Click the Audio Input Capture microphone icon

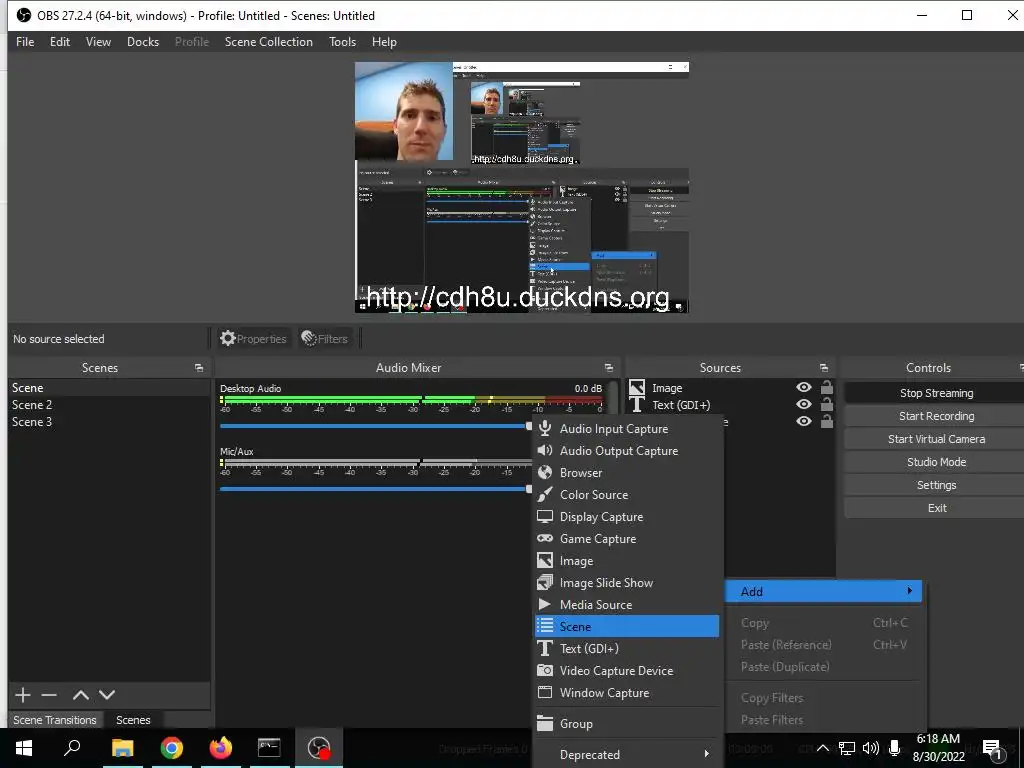(545, 428)
